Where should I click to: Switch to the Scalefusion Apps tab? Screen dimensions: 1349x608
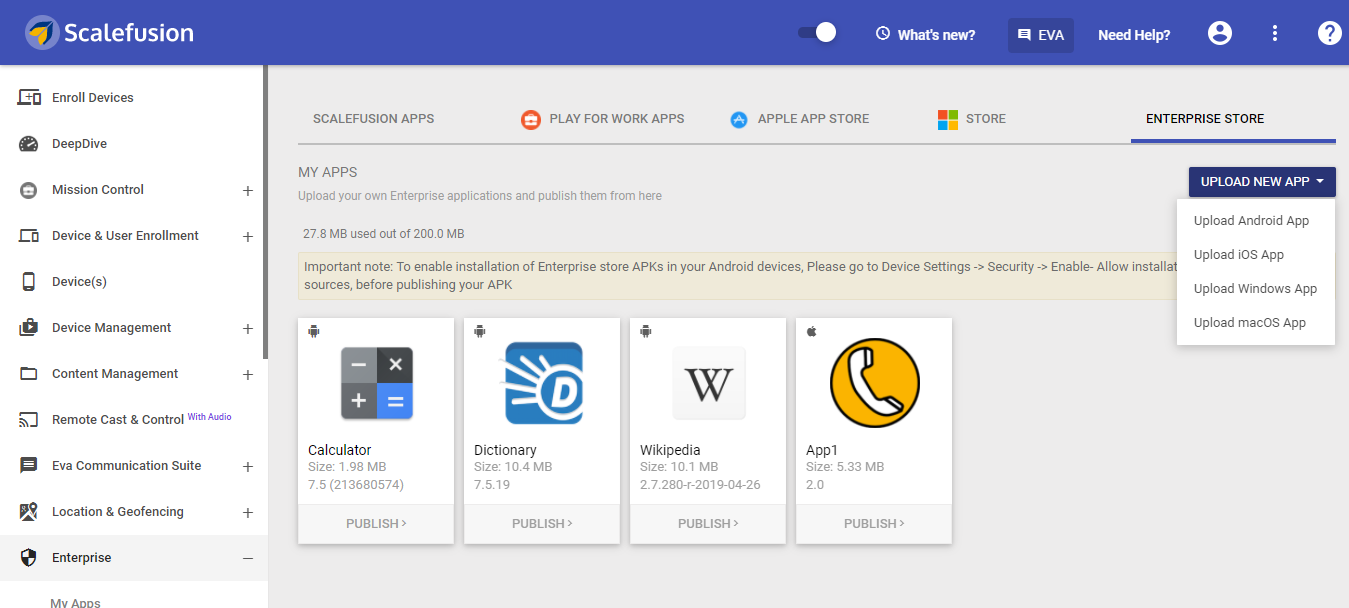[x=373, y=118]
